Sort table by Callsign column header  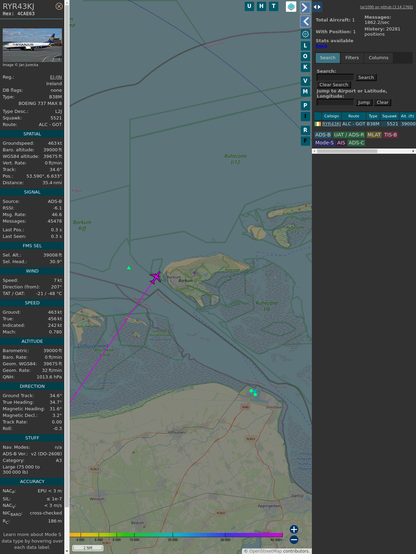331,116
